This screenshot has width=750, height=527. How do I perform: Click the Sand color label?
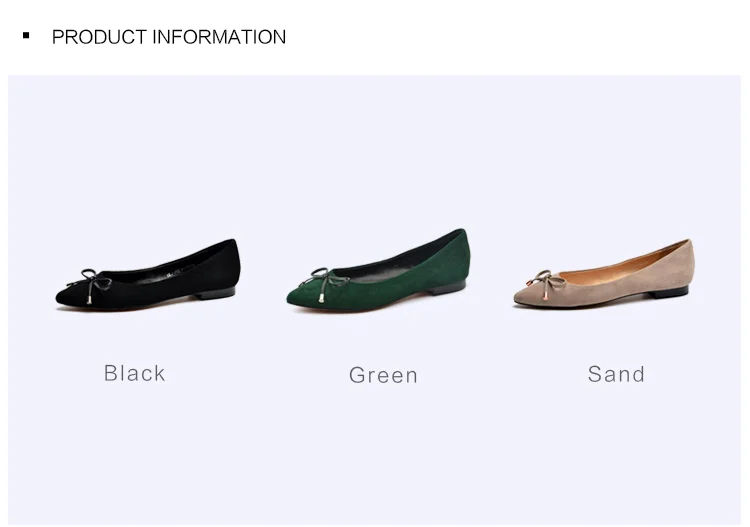pyautogui.click(x=616, y=374)
